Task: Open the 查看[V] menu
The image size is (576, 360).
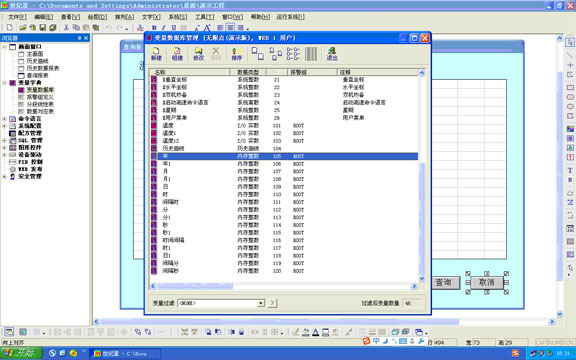Action: click(x=70, y=17)
